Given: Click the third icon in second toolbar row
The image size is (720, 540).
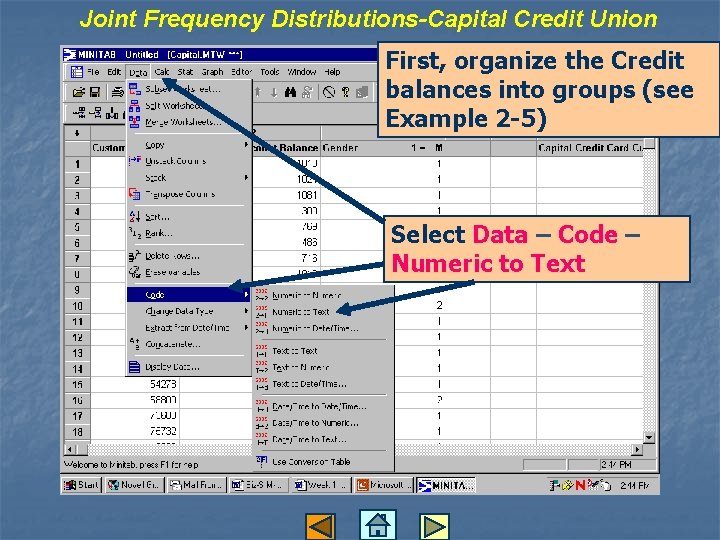Looking at the screenshot, I should tap(112, 112).
